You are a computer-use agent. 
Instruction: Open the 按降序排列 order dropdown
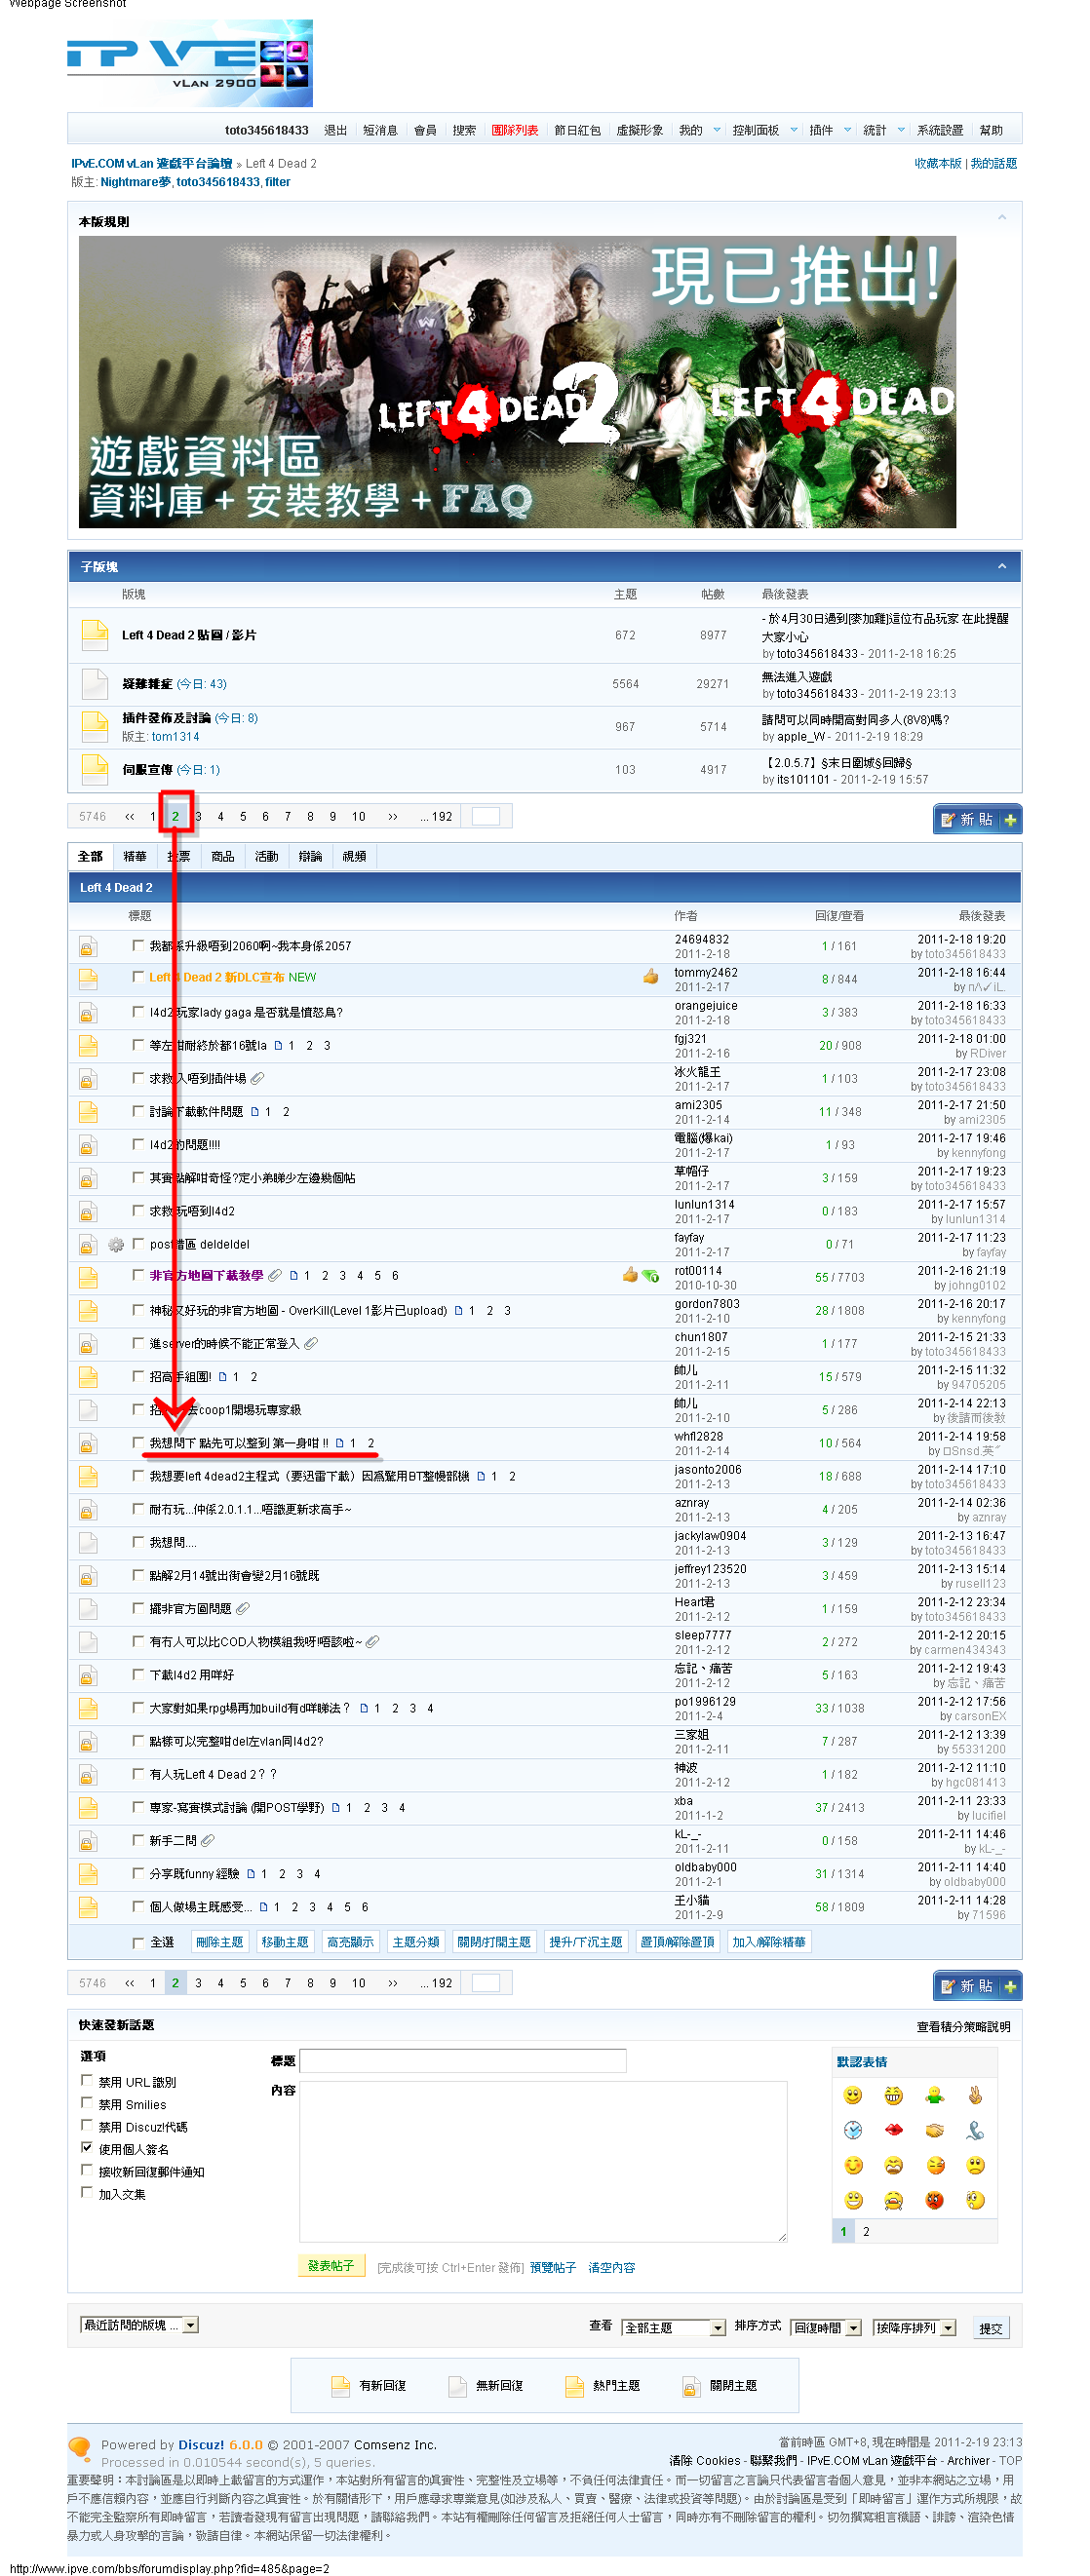click(914, 2328)
